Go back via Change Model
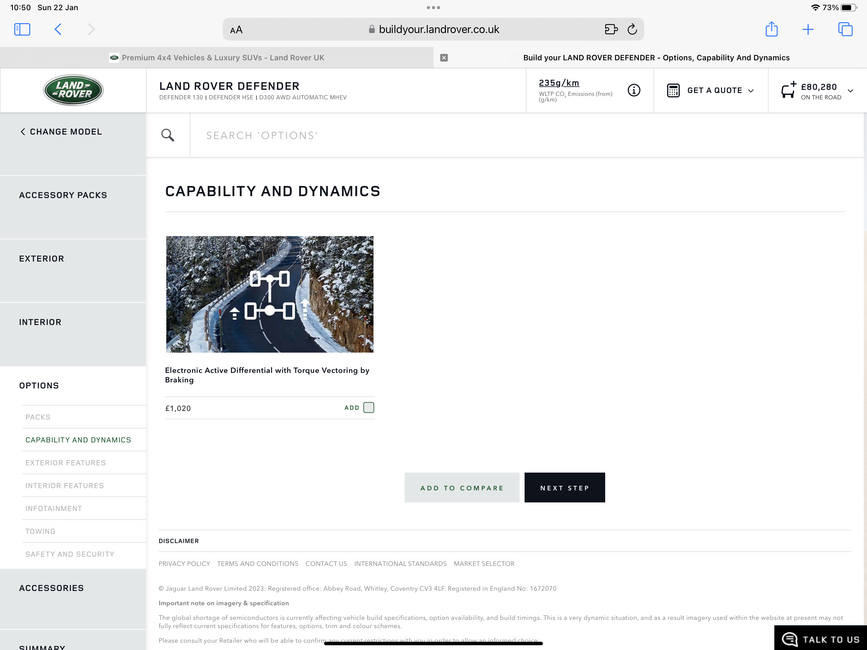 pyautogui.click(x=61, y=132)
